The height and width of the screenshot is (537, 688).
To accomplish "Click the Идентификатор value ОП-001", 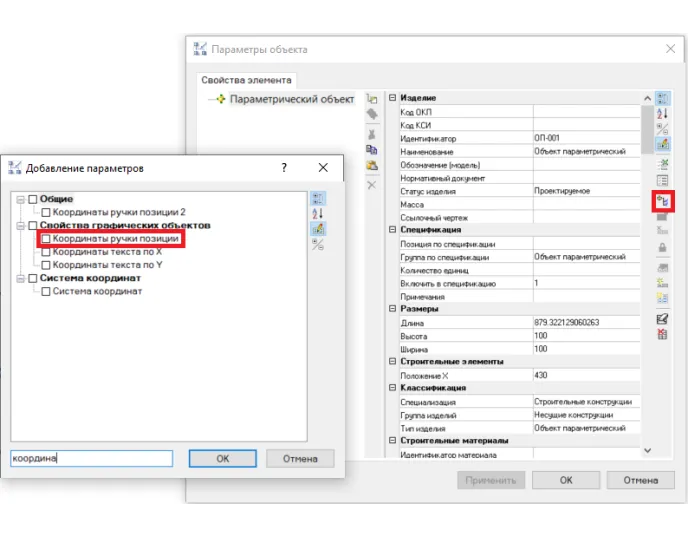I will pyautogui.click(x=587, y=138).
